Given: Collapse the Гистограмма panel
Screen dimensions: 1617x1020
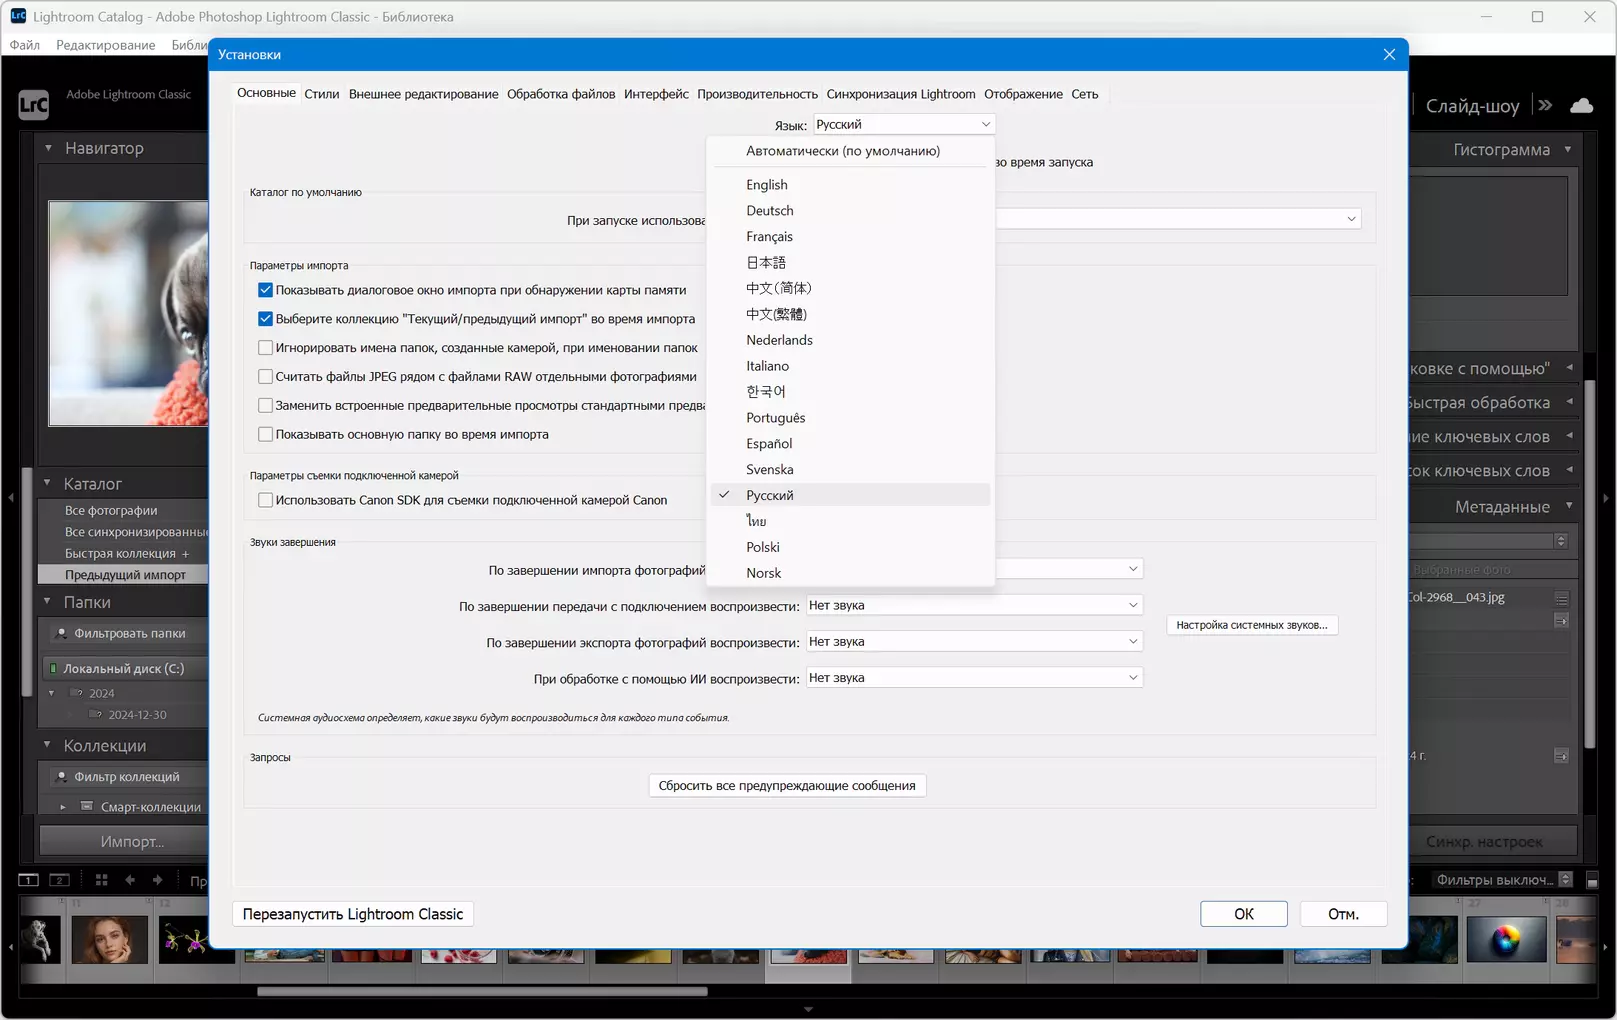Looking at the screenshot, I should [x=1568, y=149].
